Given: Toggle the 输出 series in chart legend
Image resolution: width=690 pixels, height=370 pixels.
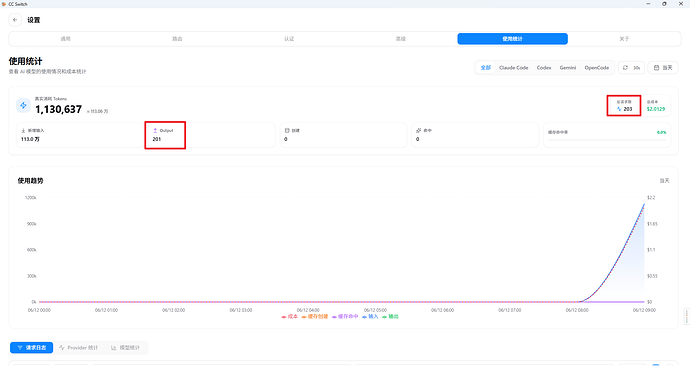Looking at the screenshot, I should [x=390, y=316].
